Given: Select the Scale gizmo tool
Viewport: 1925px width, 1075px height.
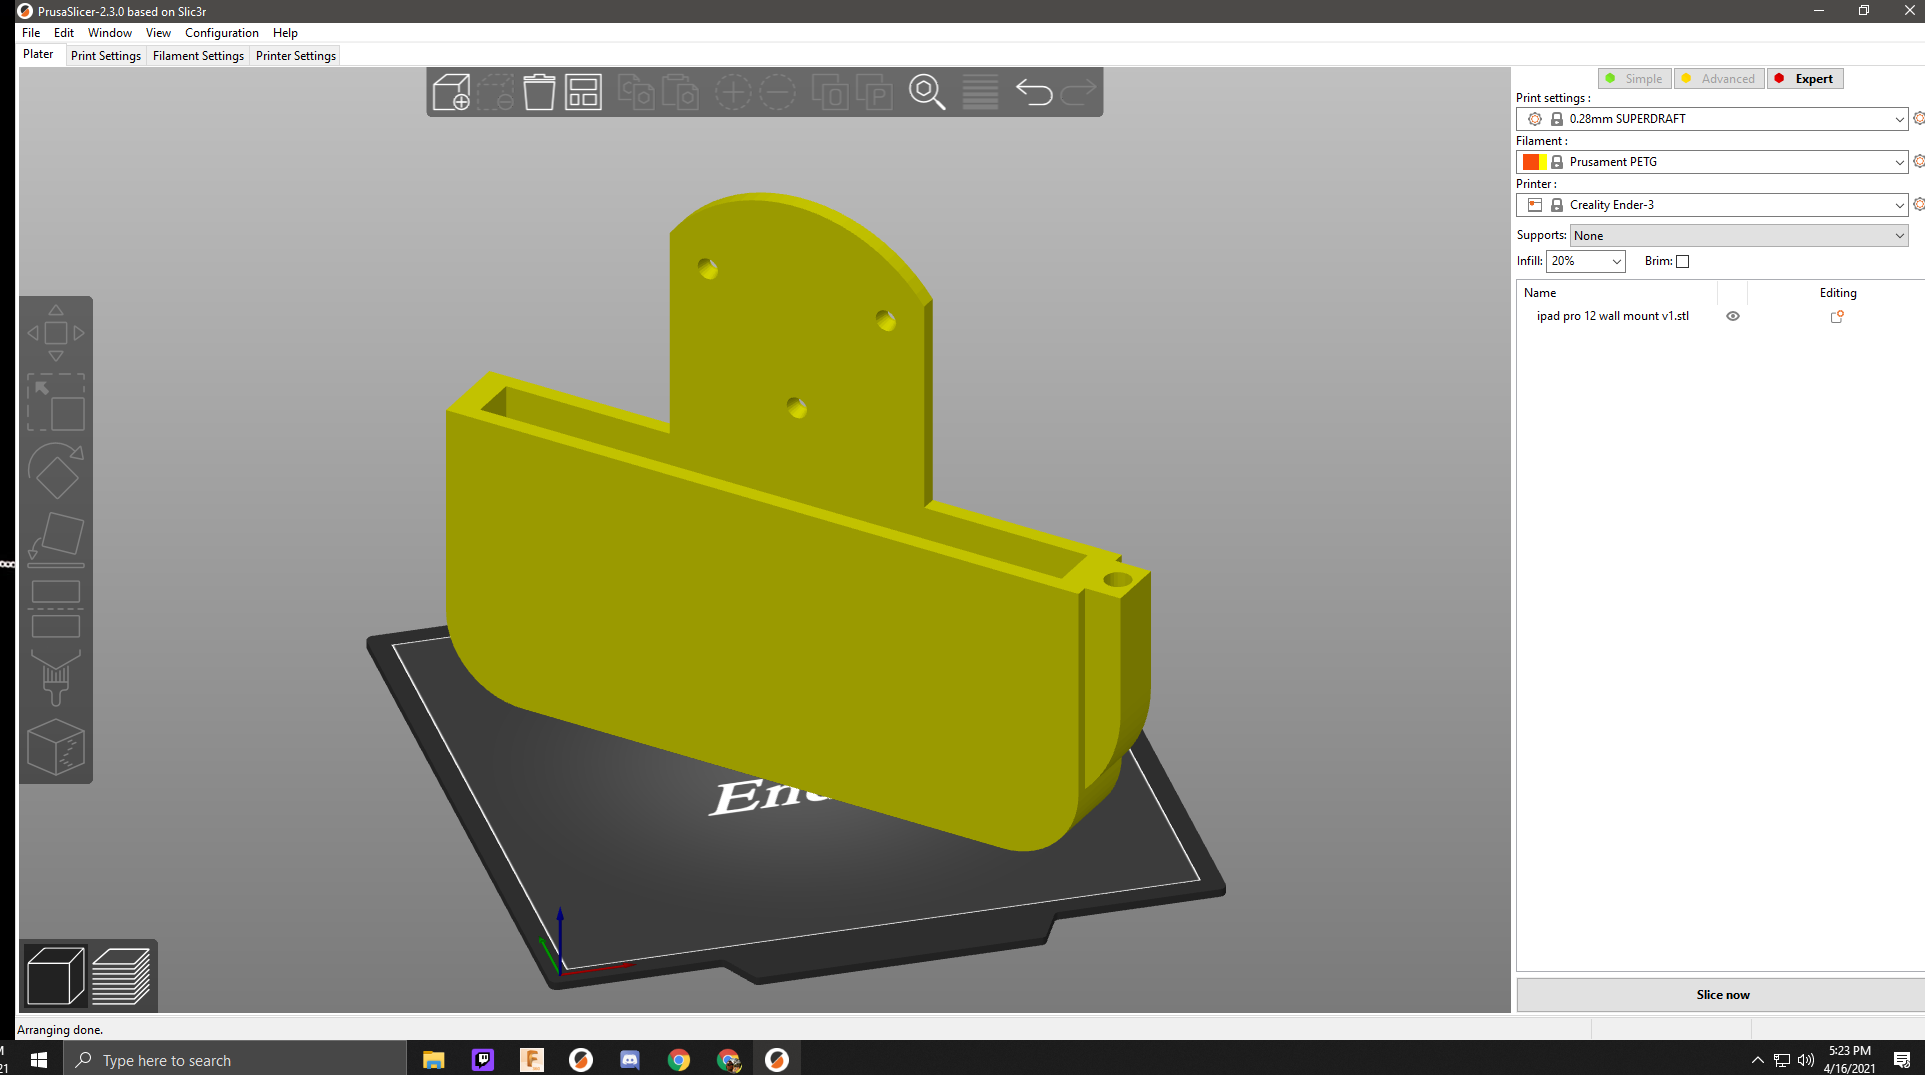Looking at the screenshot, I should 56,403.
